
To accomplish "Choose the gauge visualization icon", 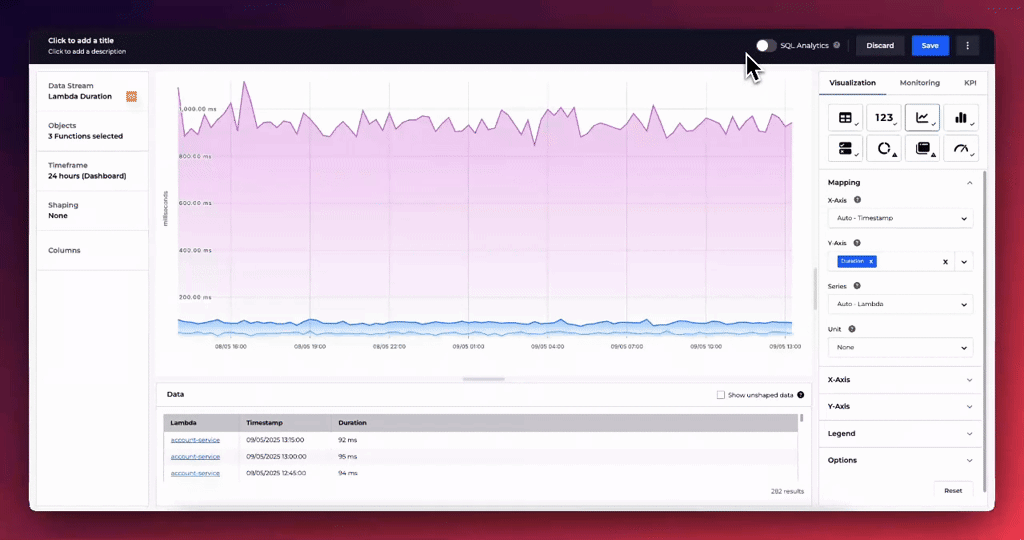I will 960,149.
